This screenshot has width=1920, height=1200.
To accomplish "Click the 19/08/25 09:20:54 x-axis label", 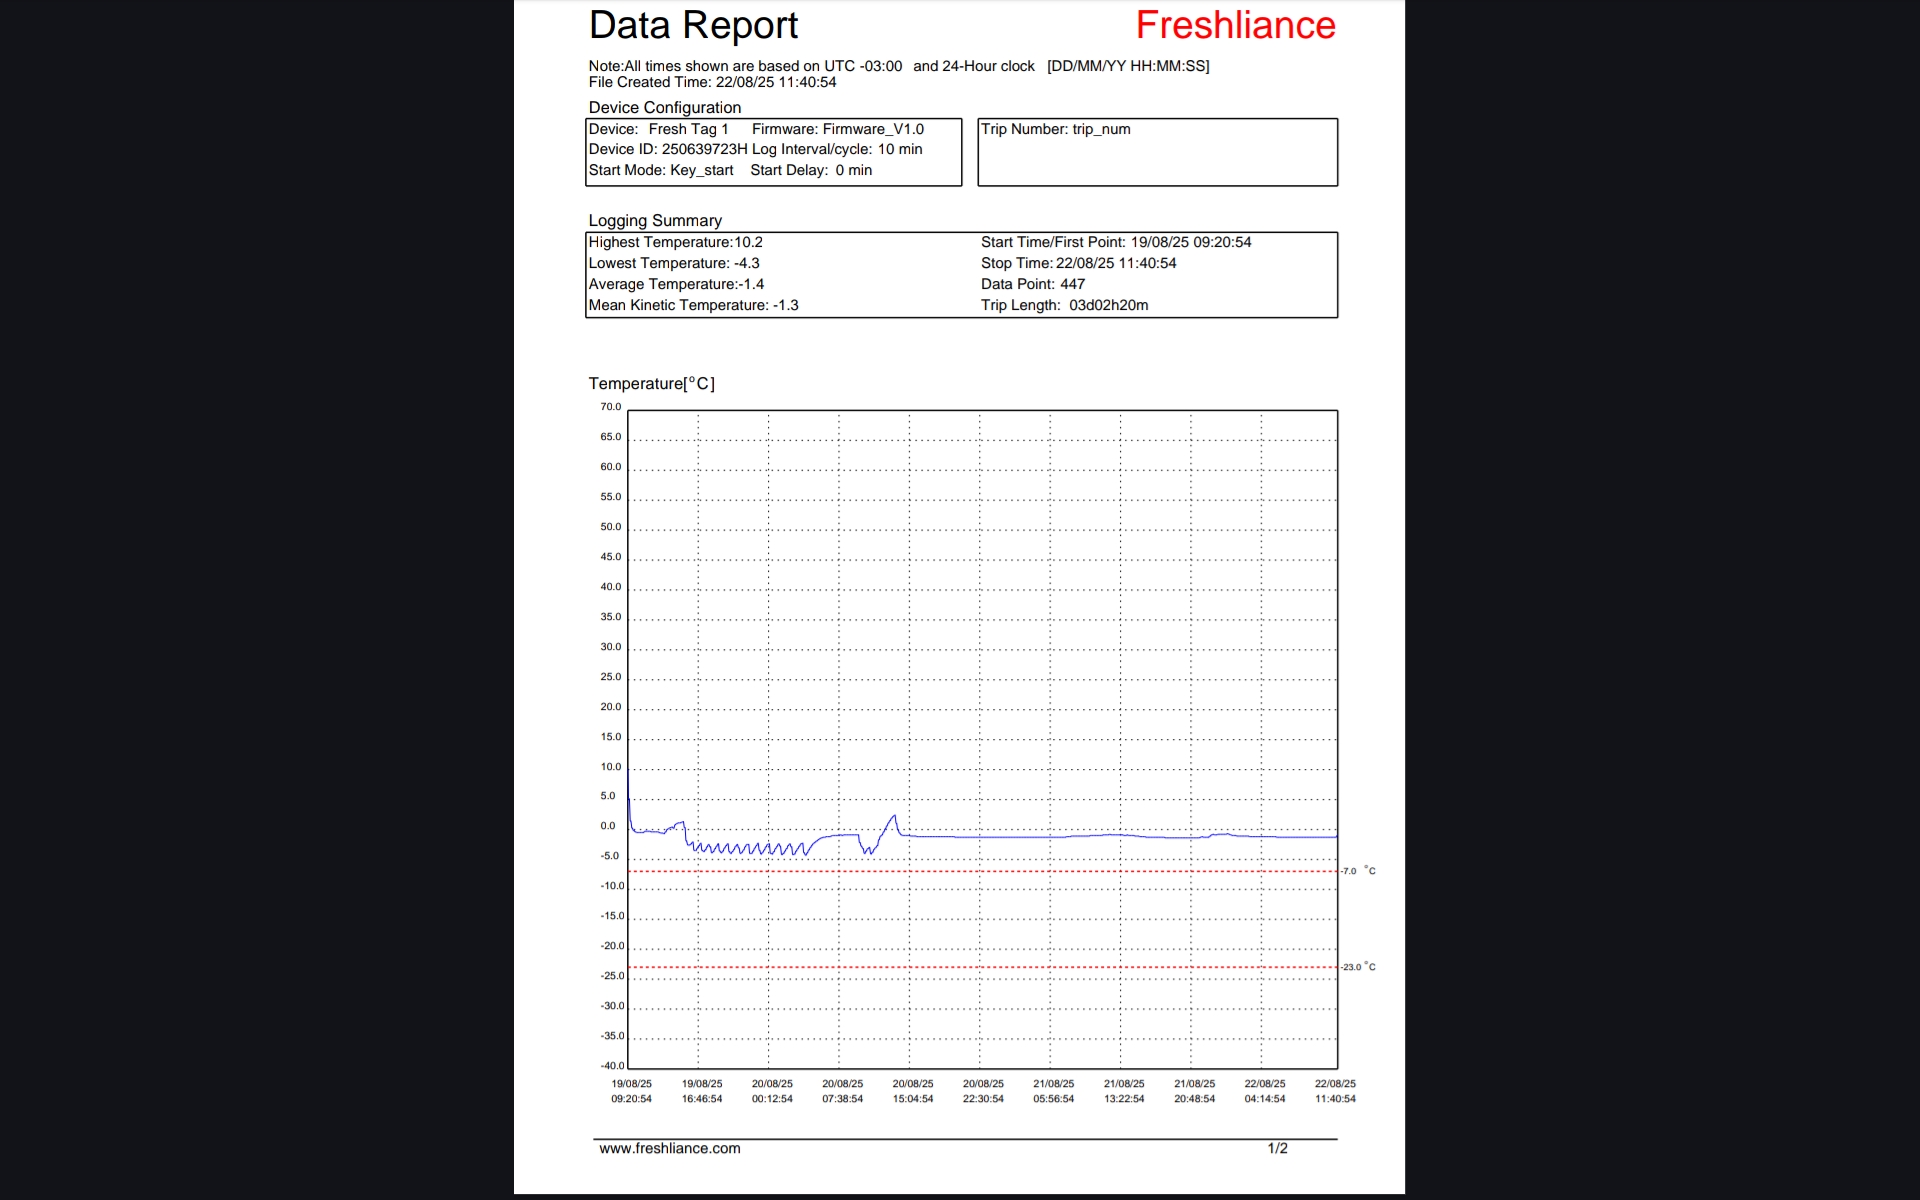I will coord(631,1091).
